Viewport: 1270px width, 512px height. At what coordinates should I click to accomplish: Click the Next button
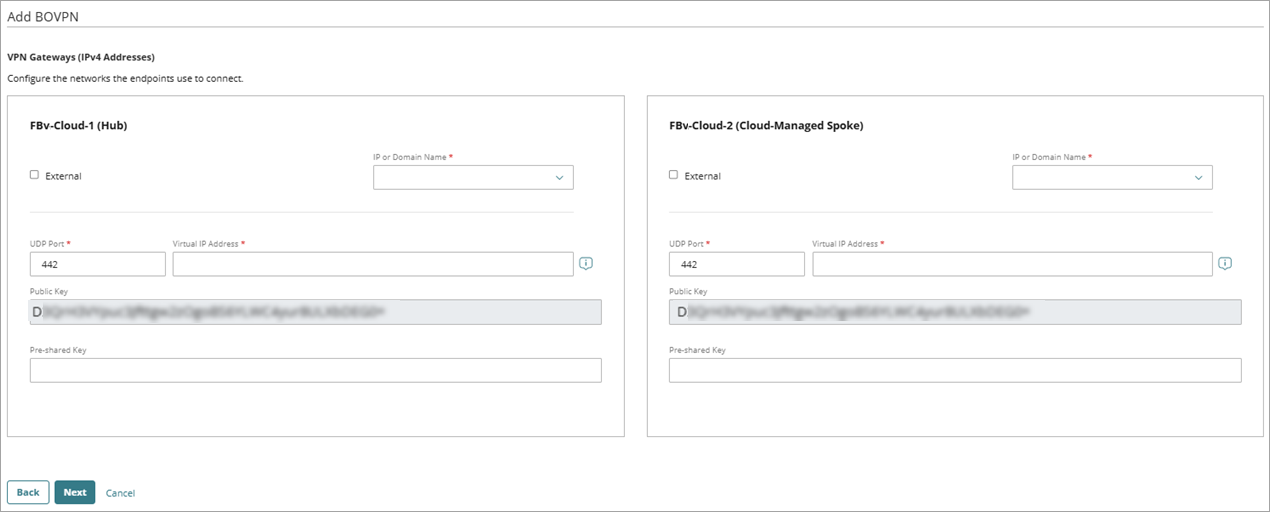point(75,492)
